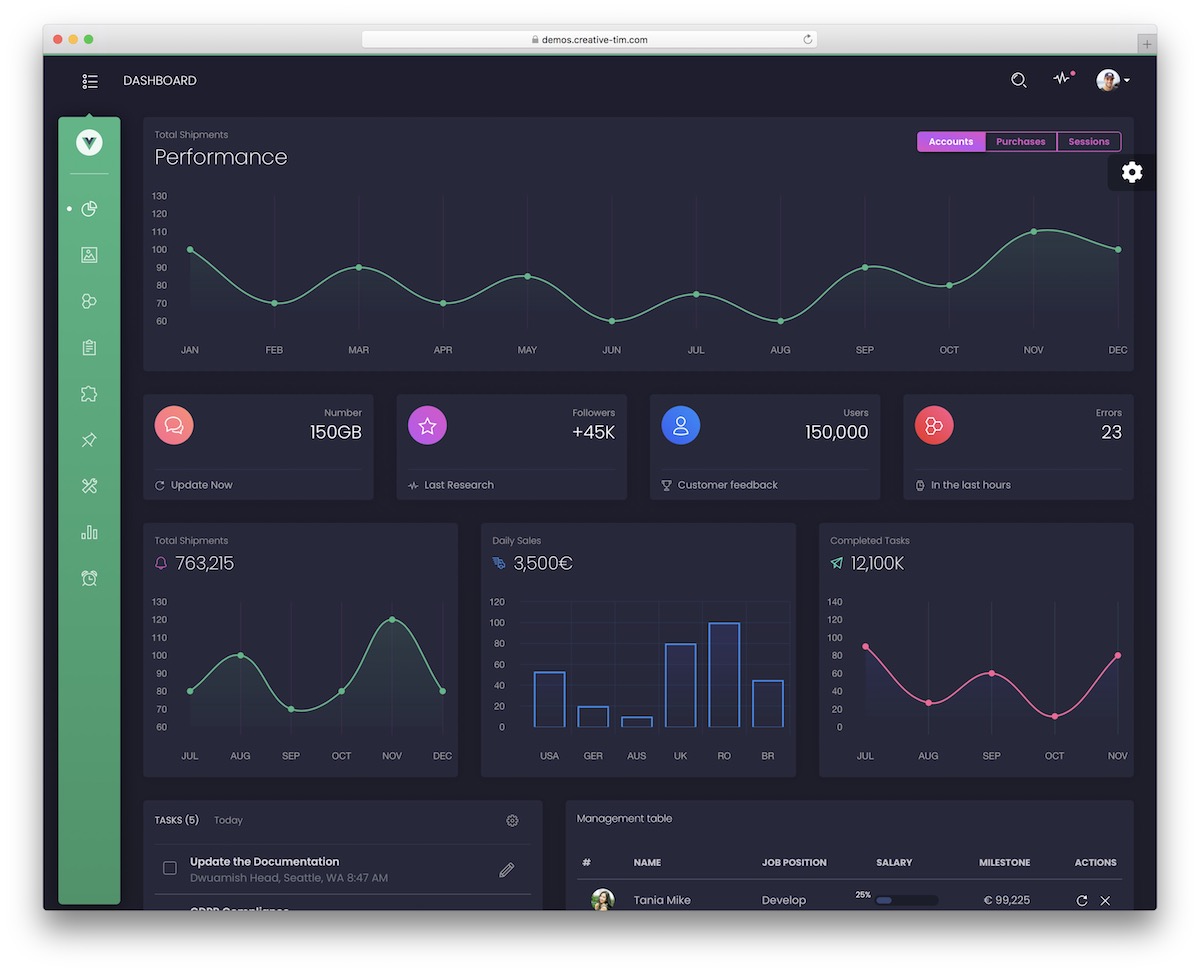Select the Purchases tab
This screenshot has width=1200, height=972.
(x=1021, y=142)
